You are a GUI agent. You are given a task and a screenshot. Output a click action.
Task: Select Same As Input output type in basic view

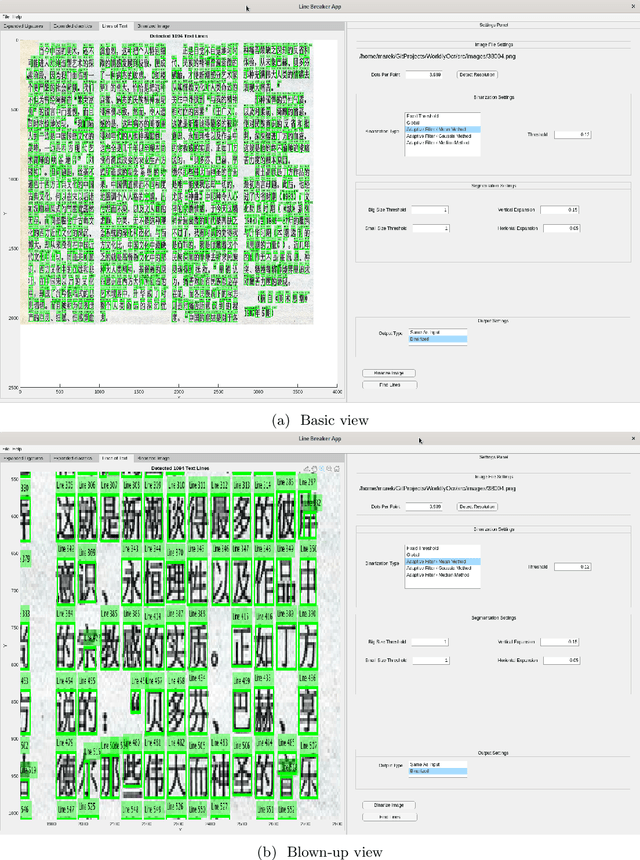point(427,332)
